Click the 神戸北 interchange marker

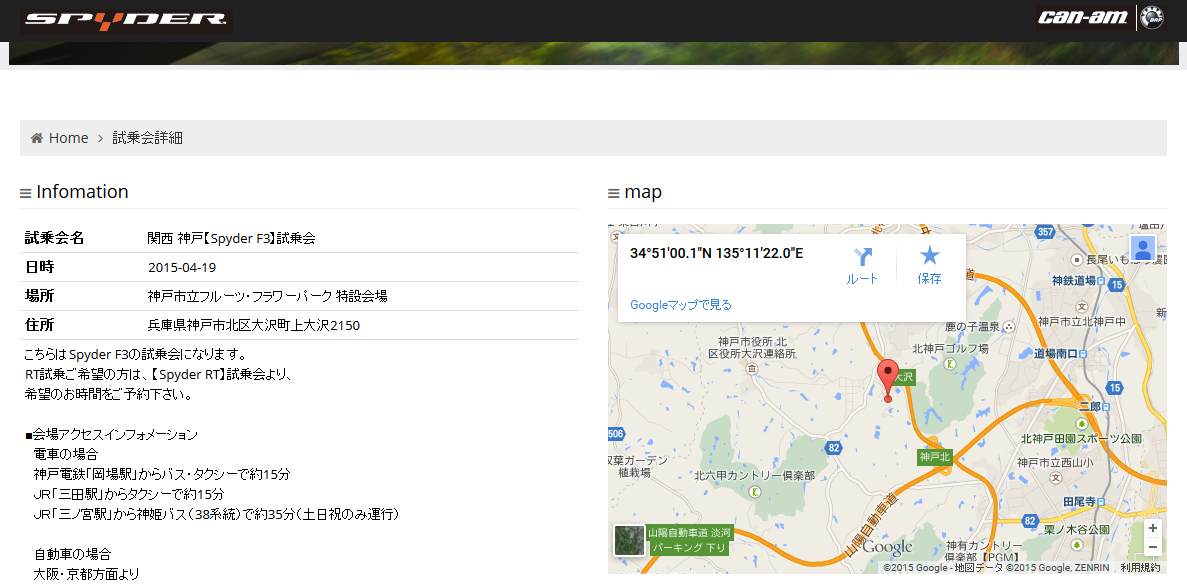(935, 457)
